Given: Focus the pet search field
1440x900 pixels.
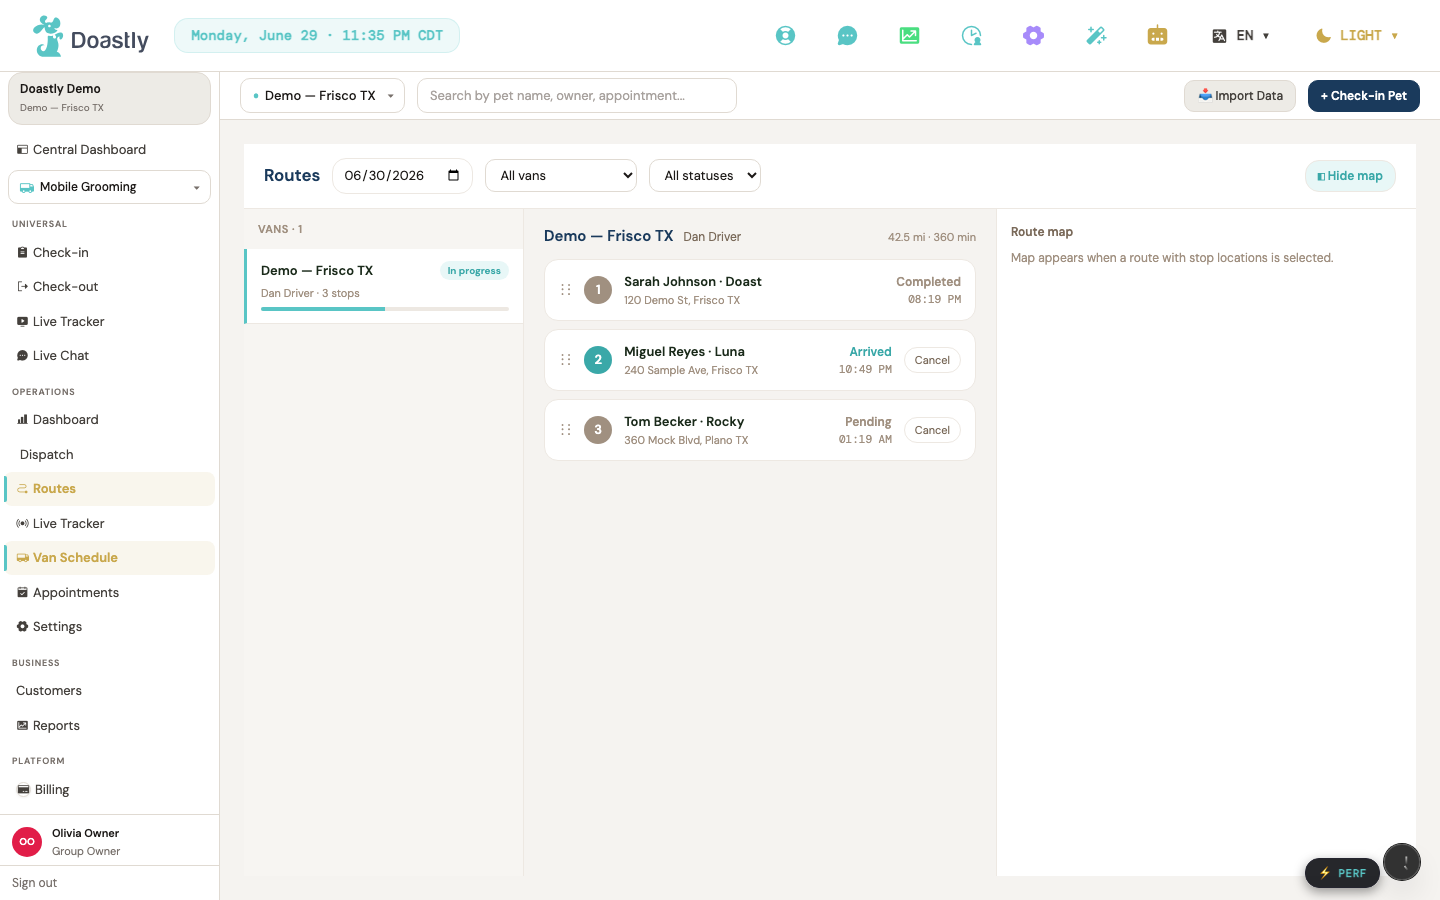Looking at the screenshot, I should click(x=577, y=96).
